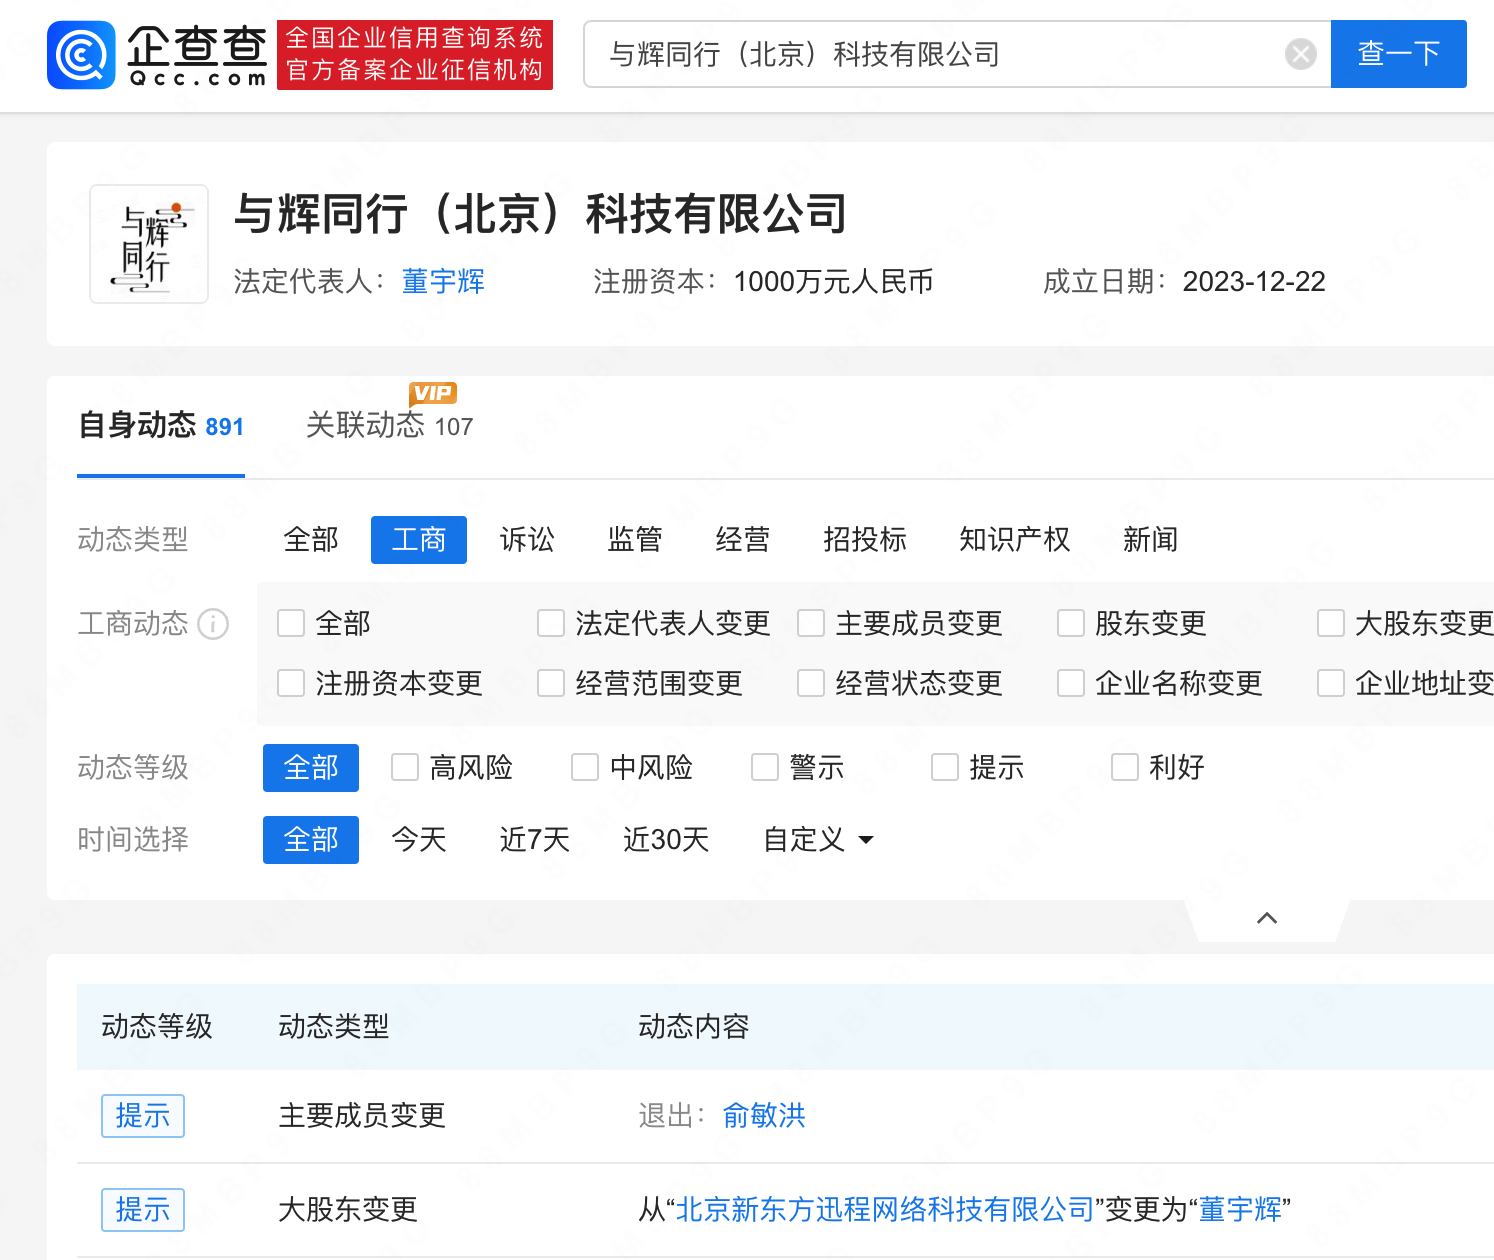
Task: Open the 工商动态 info icon
Action: pyautogui.click(x=213, y=624)
